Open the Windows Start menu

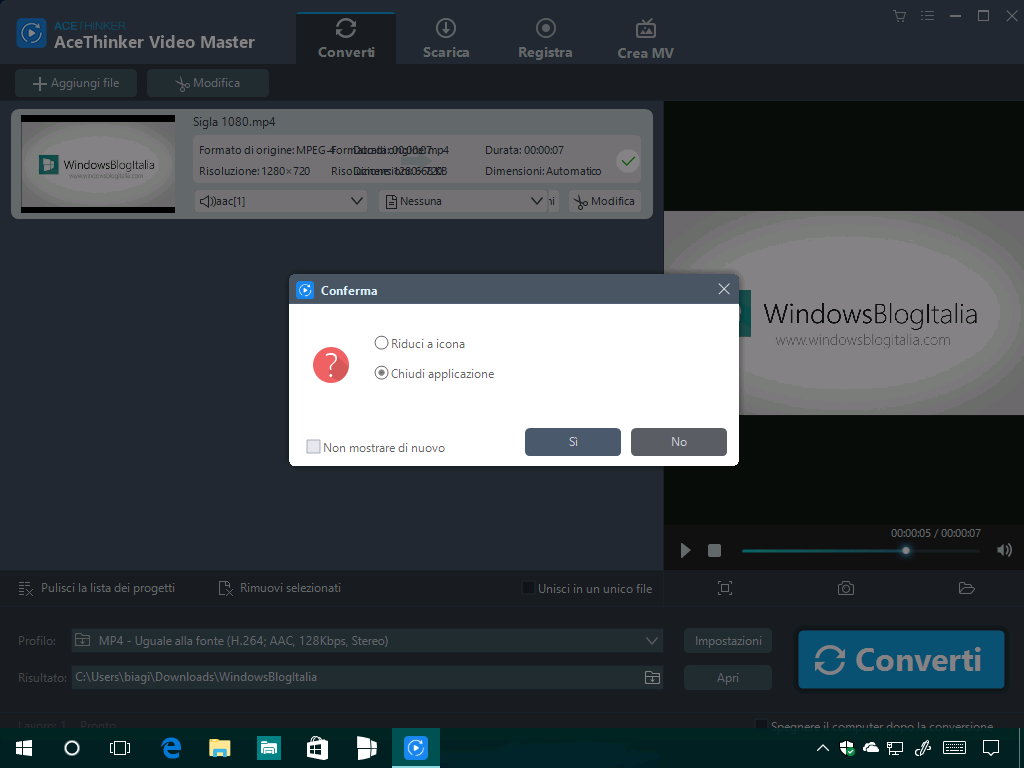tap(24, 748)
